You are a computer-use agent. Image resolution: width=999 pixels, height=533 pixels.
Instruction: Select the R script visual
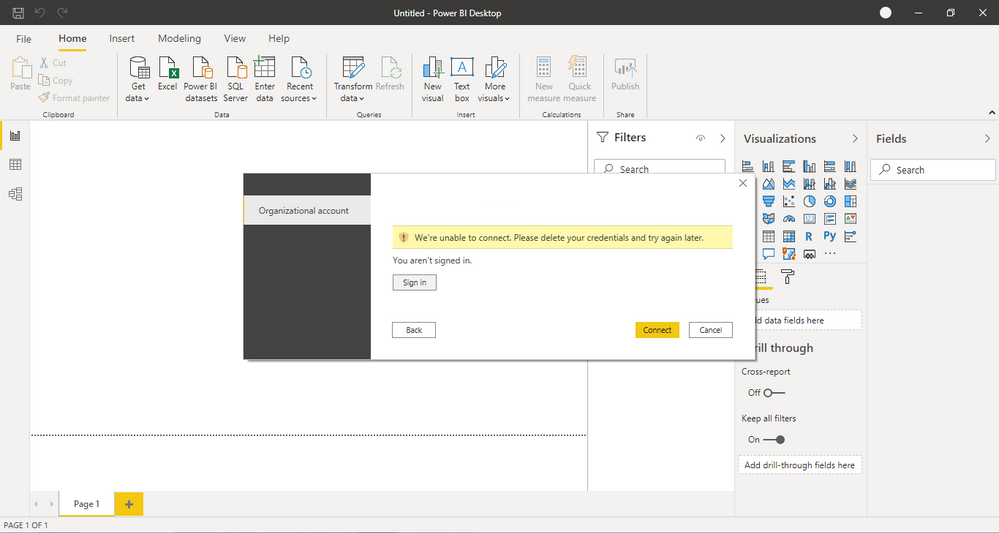(809, 236)
